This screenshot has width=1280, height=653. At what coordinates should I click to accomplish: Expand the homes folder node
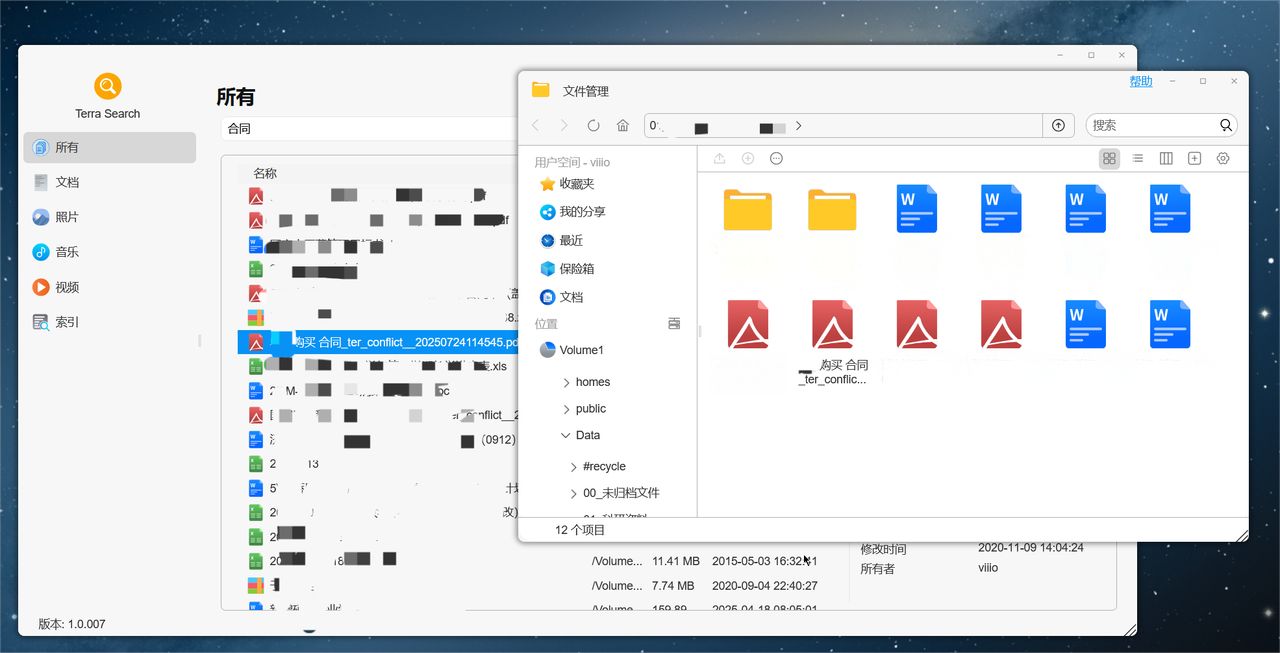(x=566, y=382)
